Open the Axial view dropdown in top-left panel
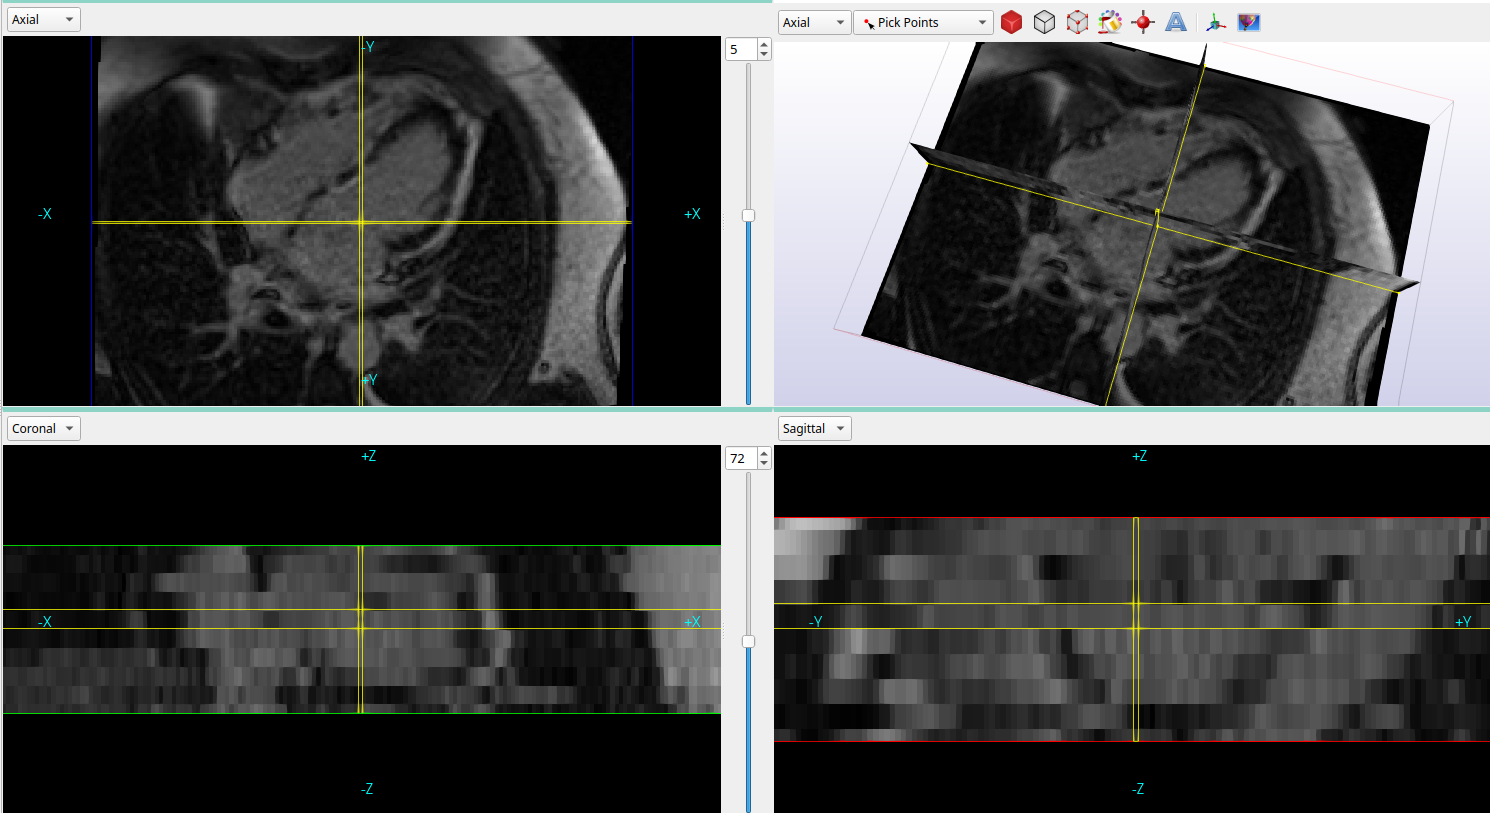This screenshot has height=813, width=1490. (x=43, y=20)
